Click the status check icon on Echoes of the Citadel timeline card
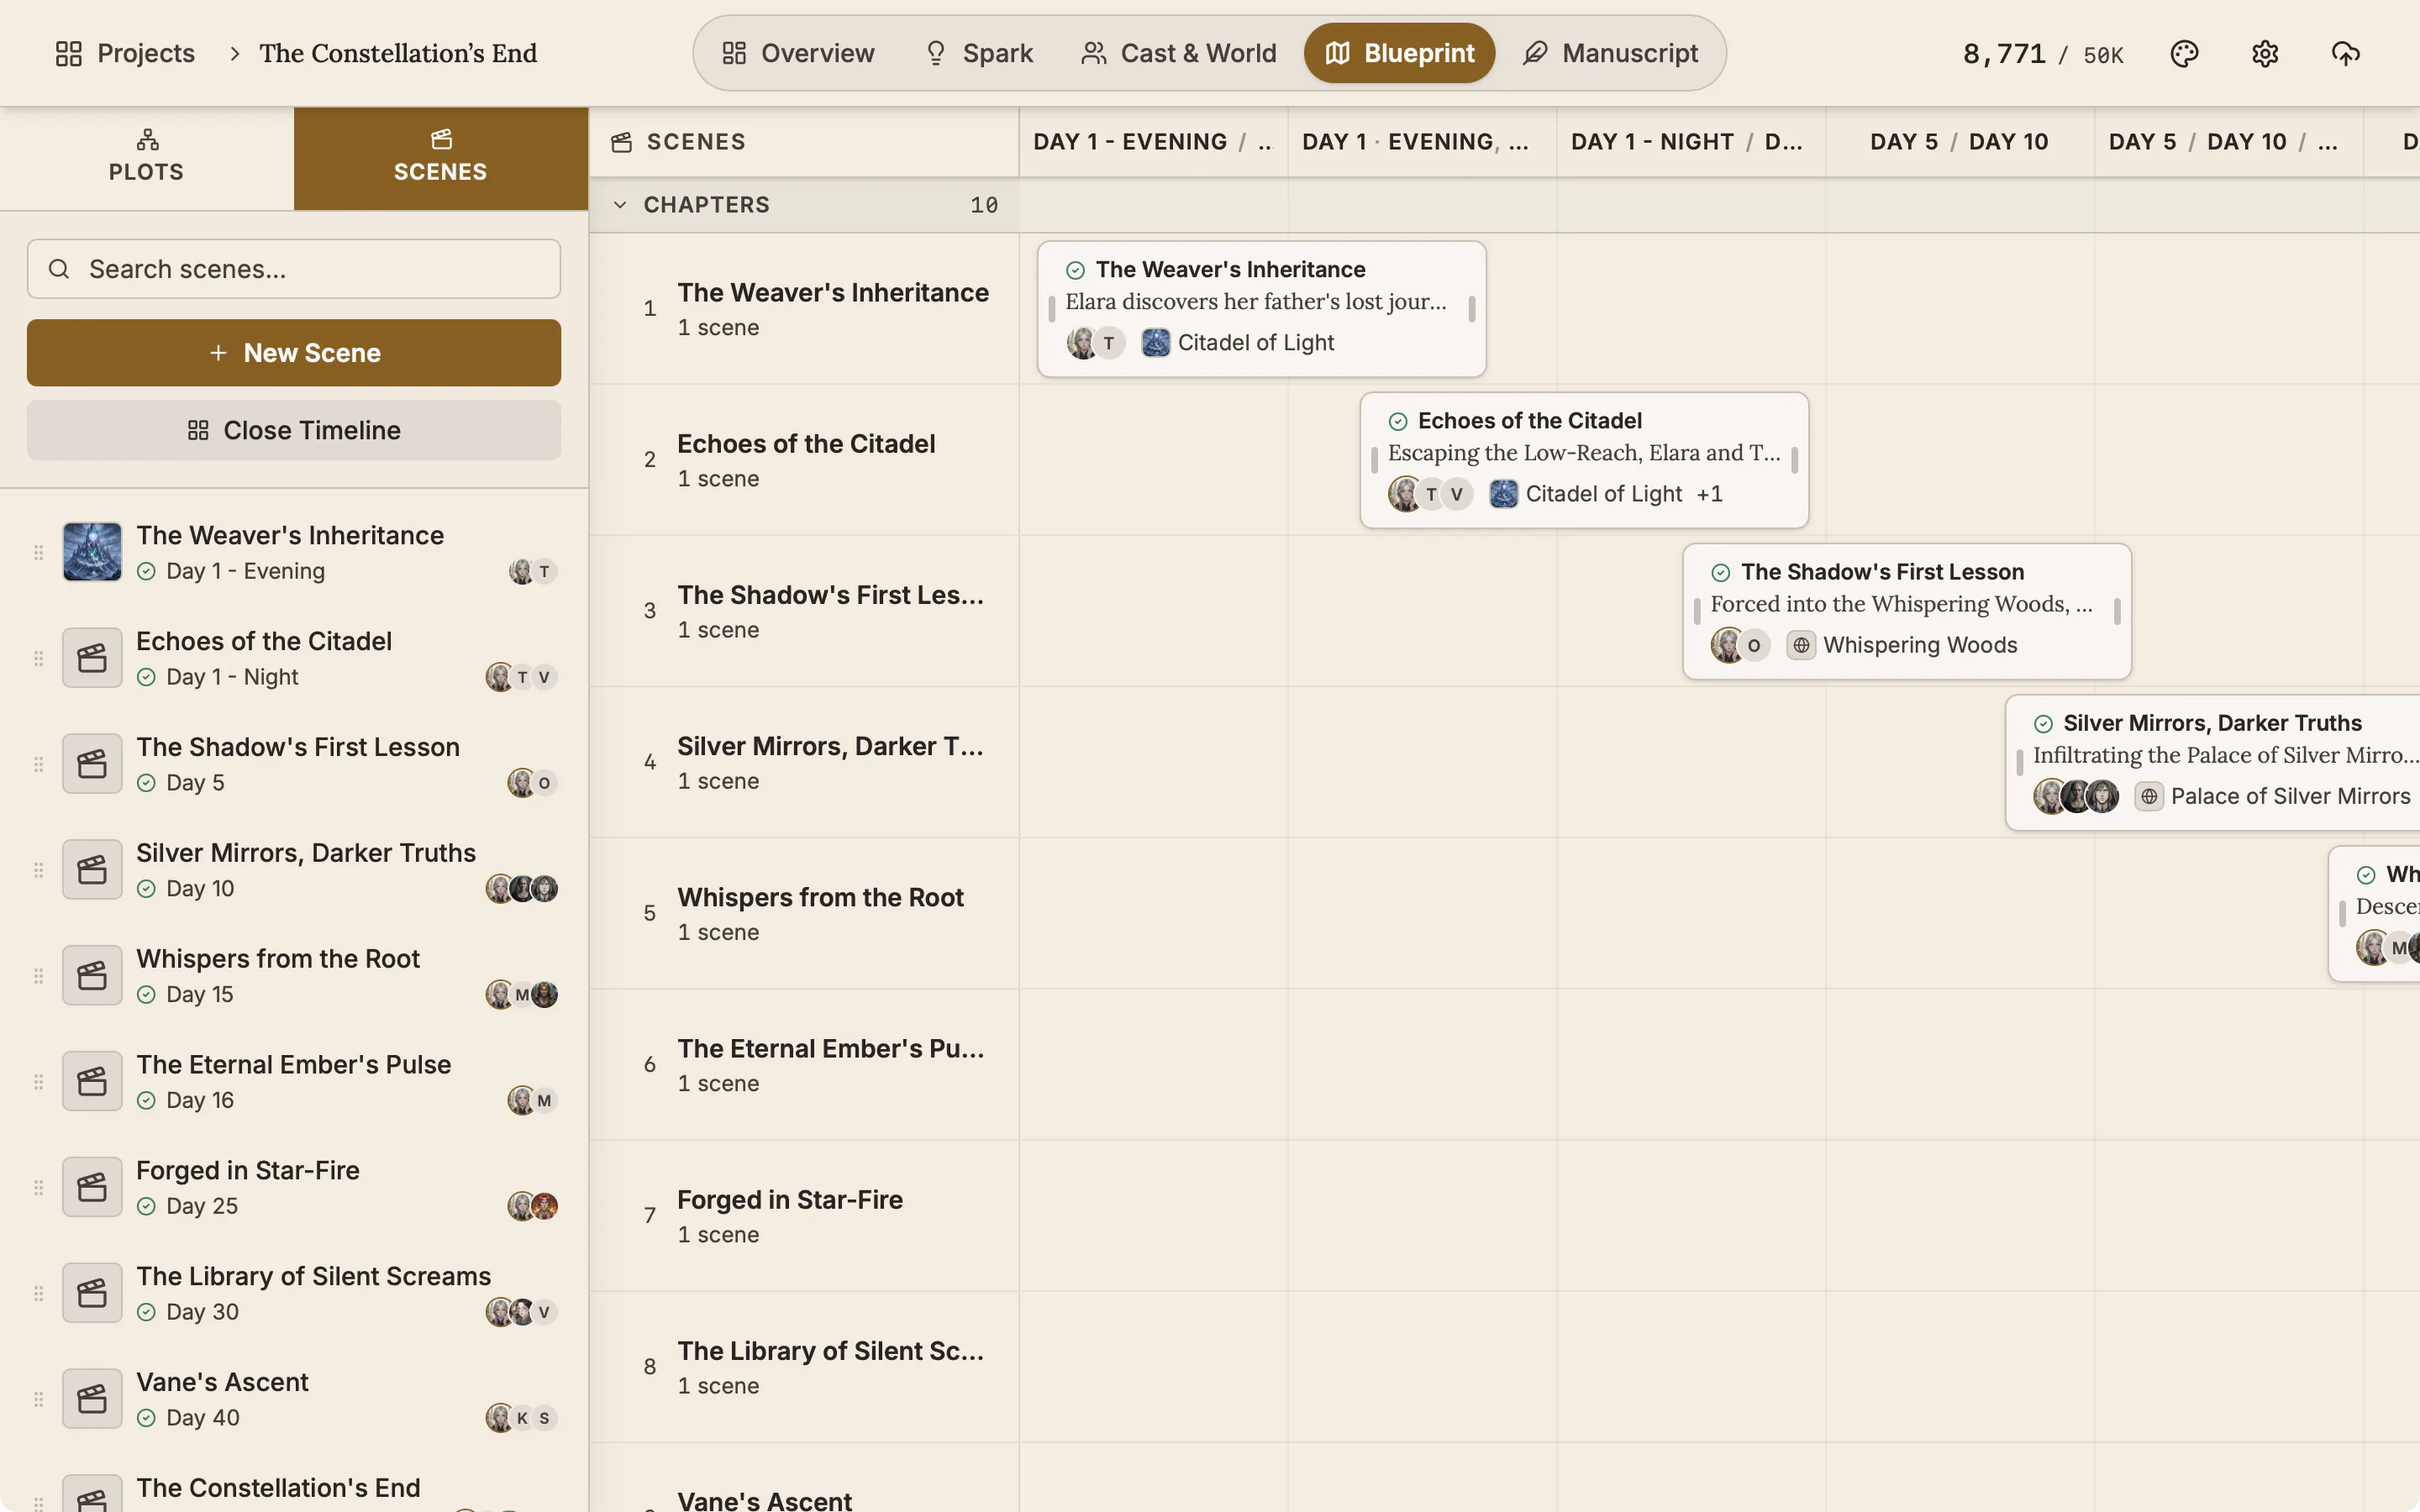This screenshot has width=2420, height=1512. point(1398,421)
